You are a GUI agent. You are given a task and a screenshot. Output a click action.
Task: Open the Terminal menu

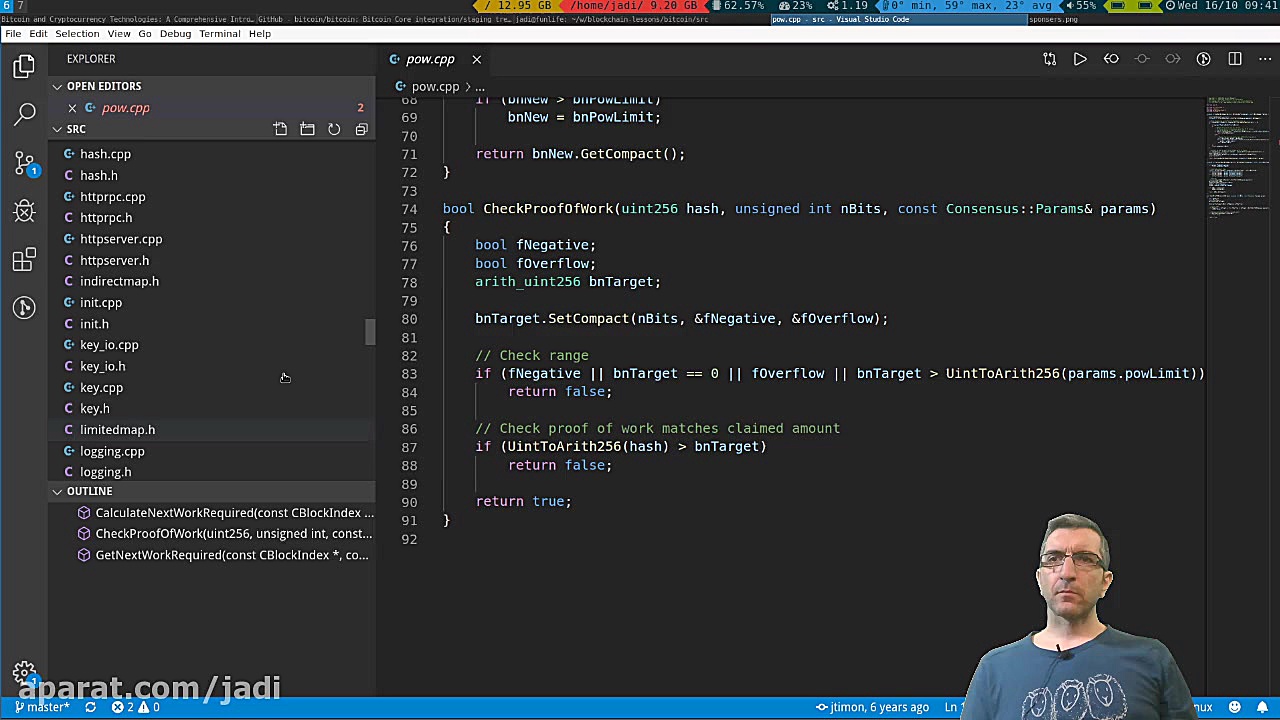tap(219, 33)
